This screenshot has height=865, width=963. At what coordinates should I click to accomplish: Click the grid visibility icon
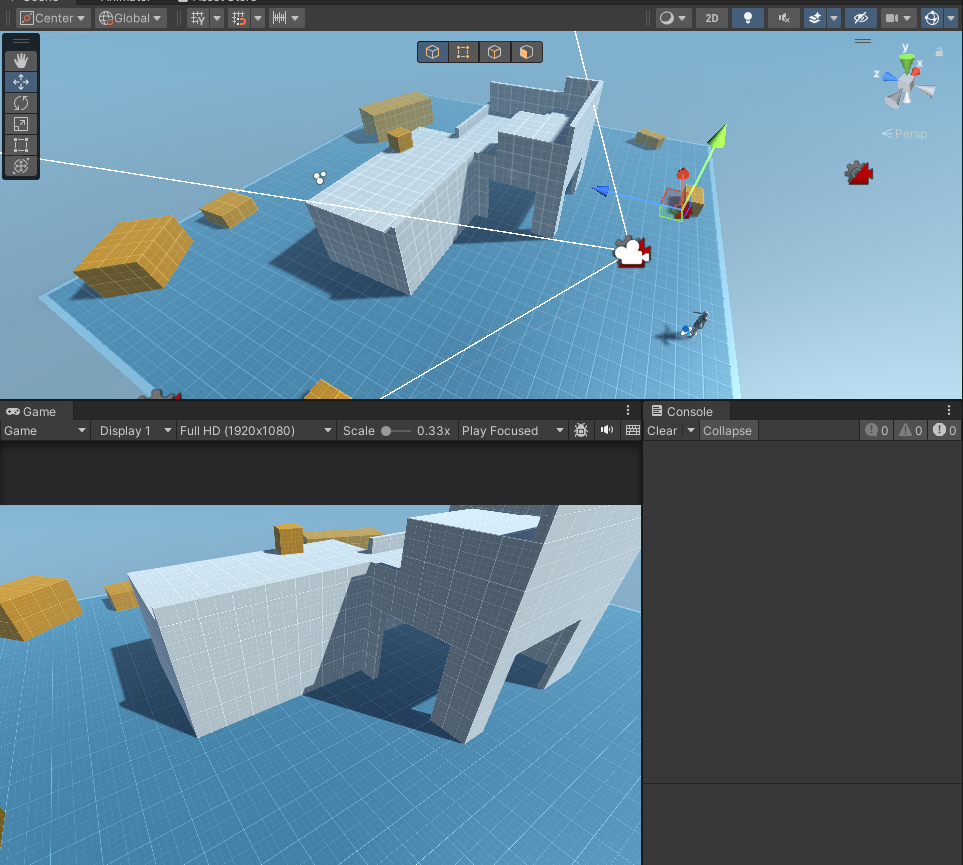(x=198, y=18)
